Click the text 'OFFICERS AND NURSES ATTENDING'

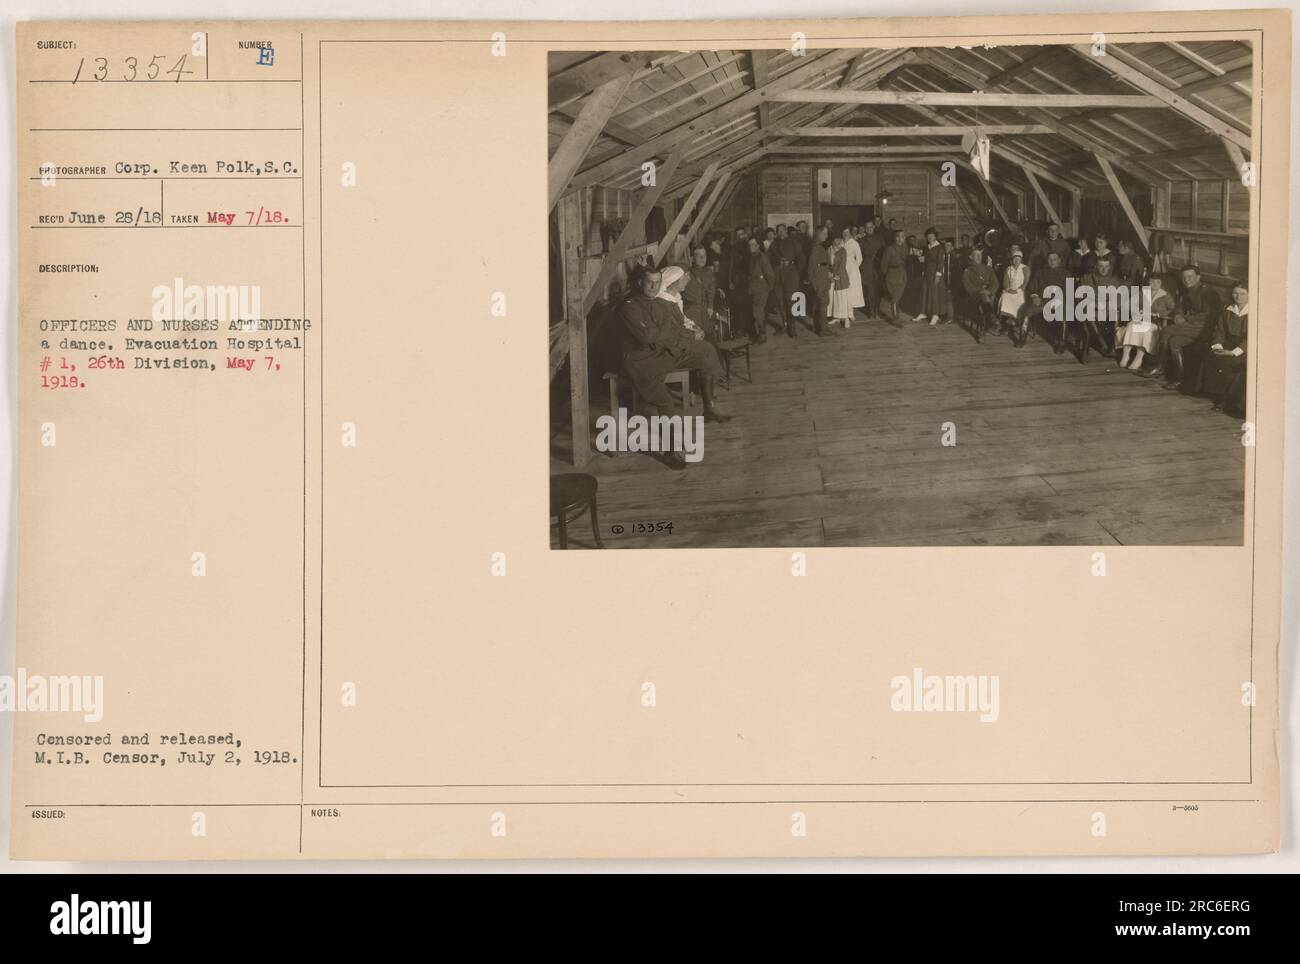tap(175, 325)
